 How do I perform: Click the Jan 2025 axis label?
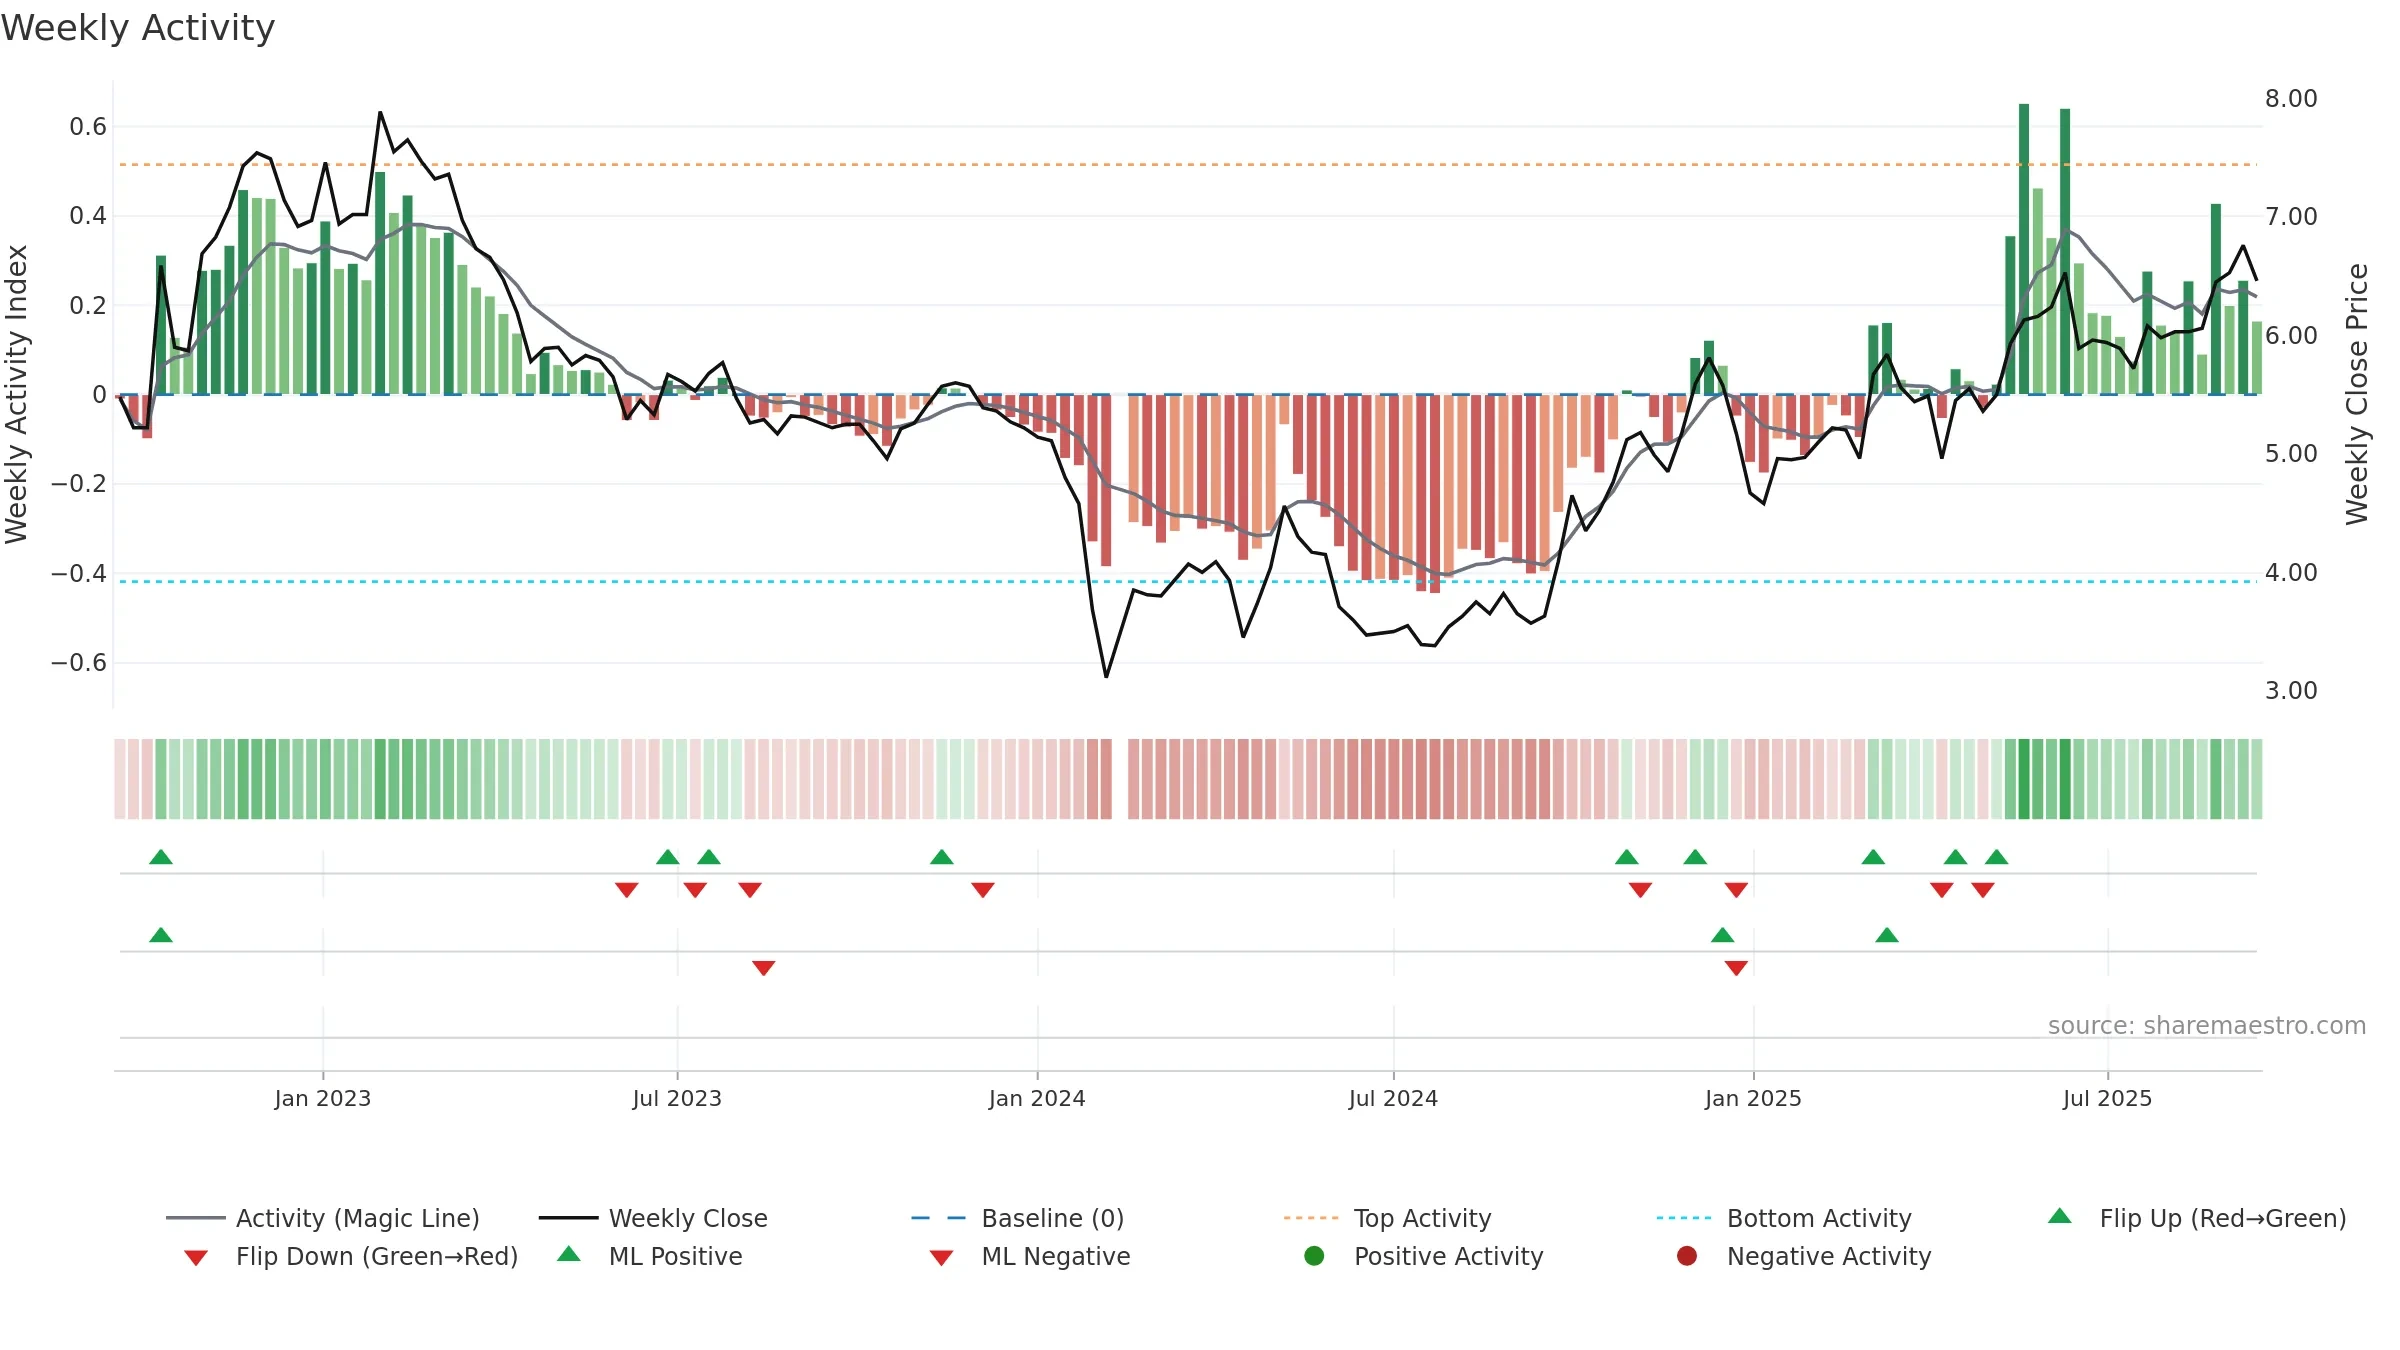click(x=1753, y=1098)
